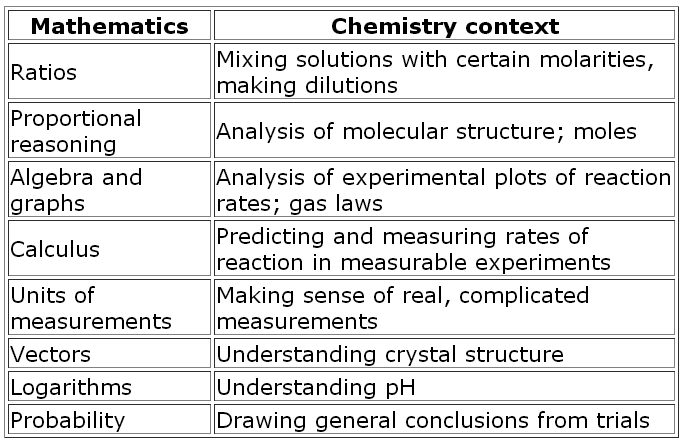Click the Mathematics column header

pos(108,26)
